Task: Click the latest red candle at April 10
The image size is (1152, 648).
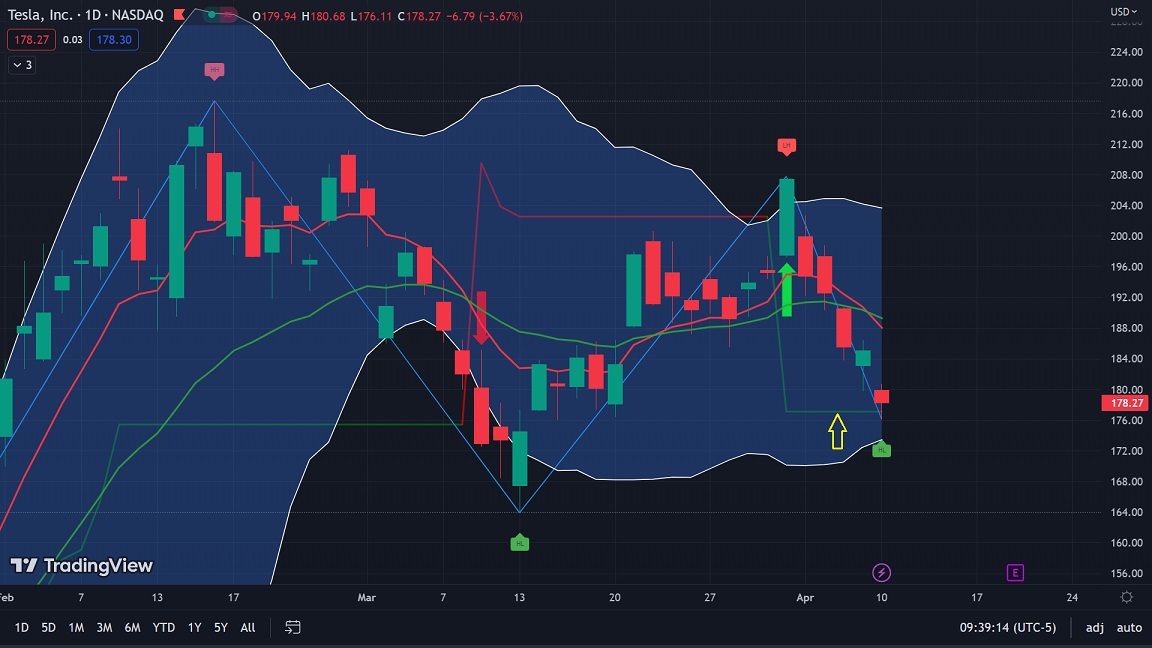Action: pos(882,397)
